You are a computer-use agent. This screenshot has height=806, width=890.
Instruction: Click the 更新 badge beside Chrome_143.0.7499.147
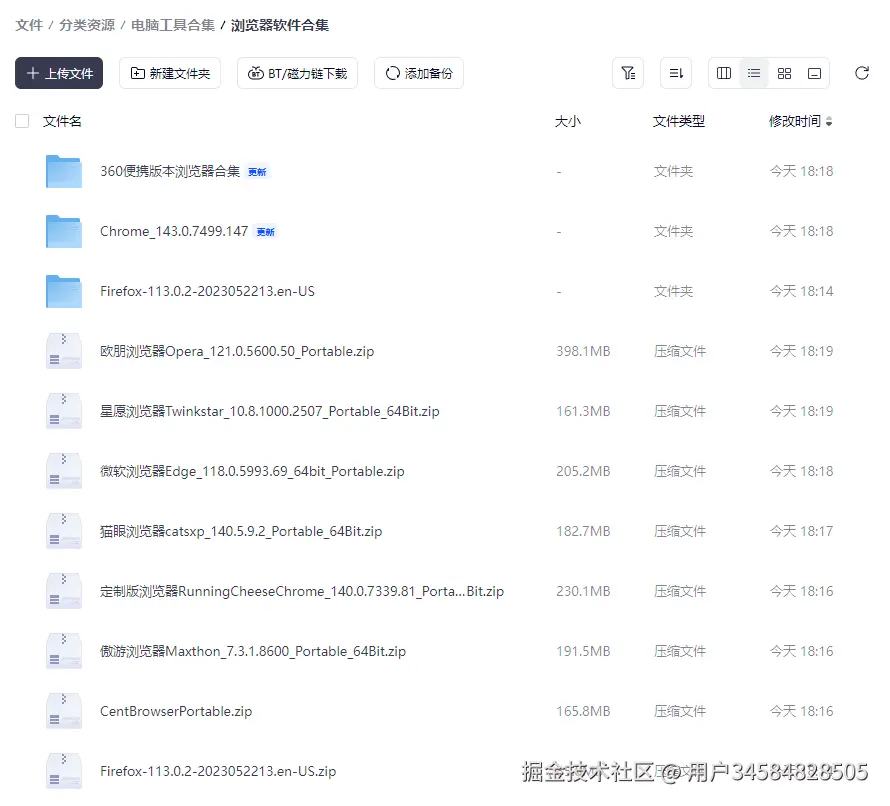click(265, 232)
